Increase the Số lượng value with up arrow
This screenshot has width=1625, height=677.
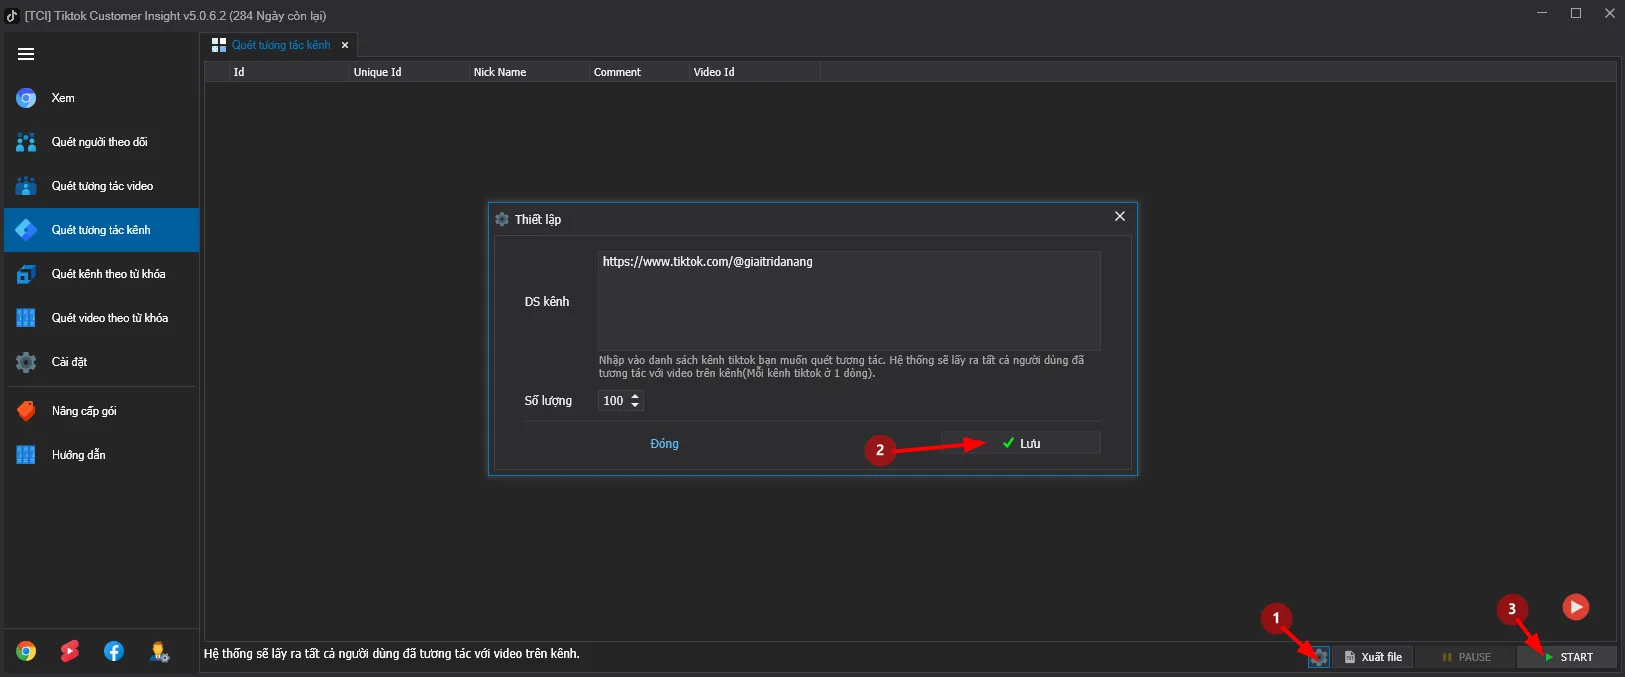click(635, 396)
